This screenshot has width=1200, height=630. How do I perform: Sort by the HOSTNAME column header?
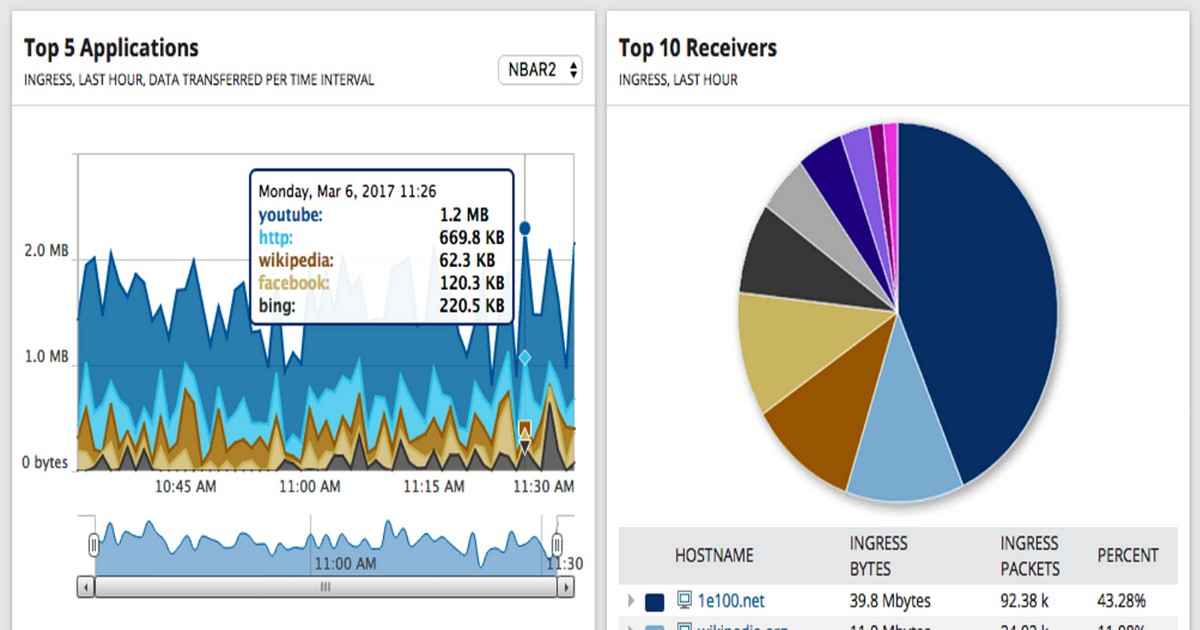click(x=714, y=556)
